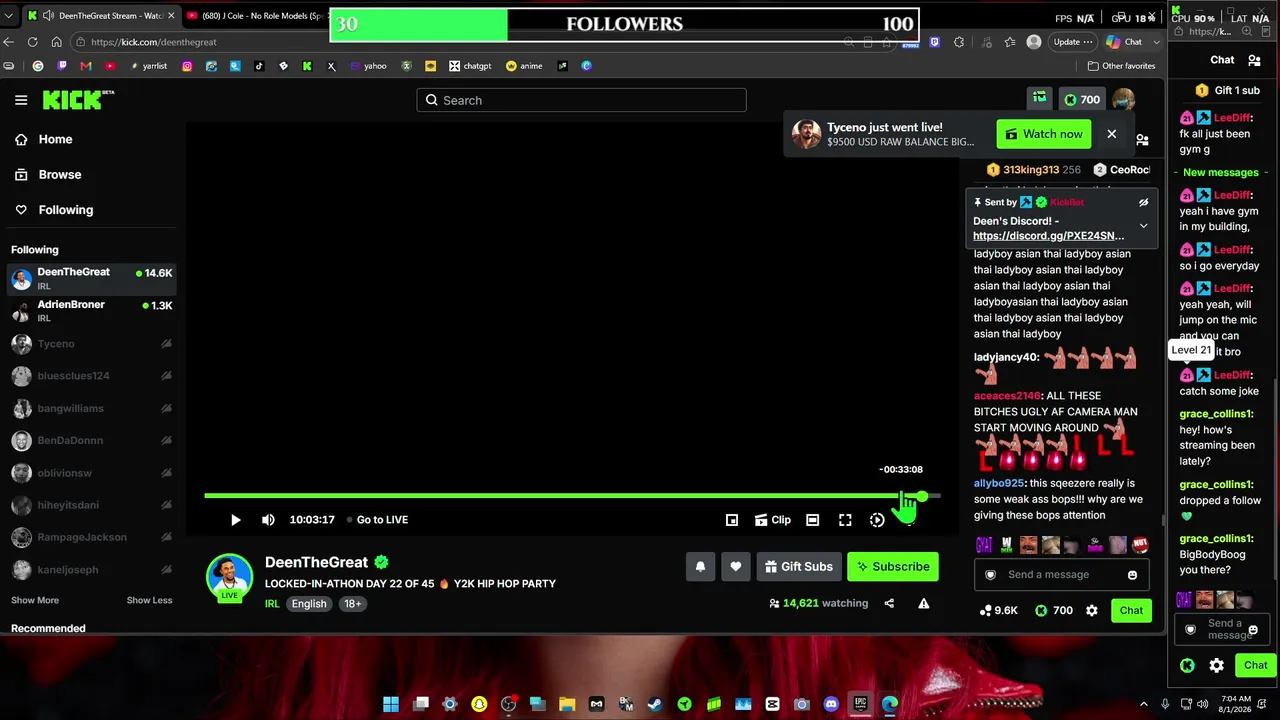Jump to live with Go to LIVE

[377, 520]
